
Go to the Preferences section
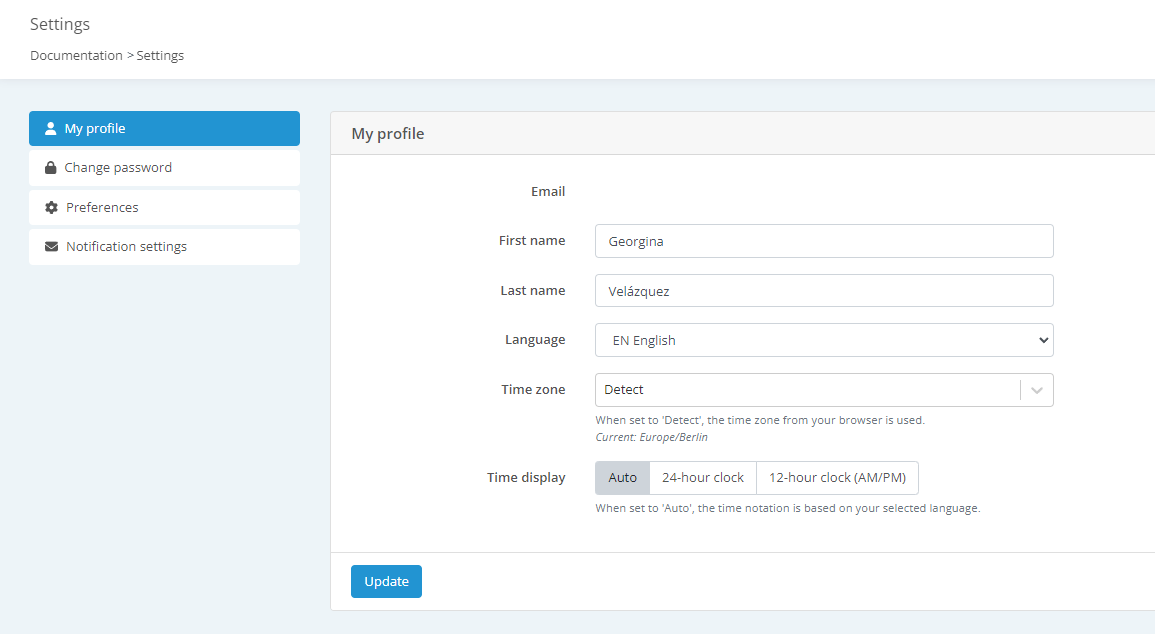click(104, 207)
